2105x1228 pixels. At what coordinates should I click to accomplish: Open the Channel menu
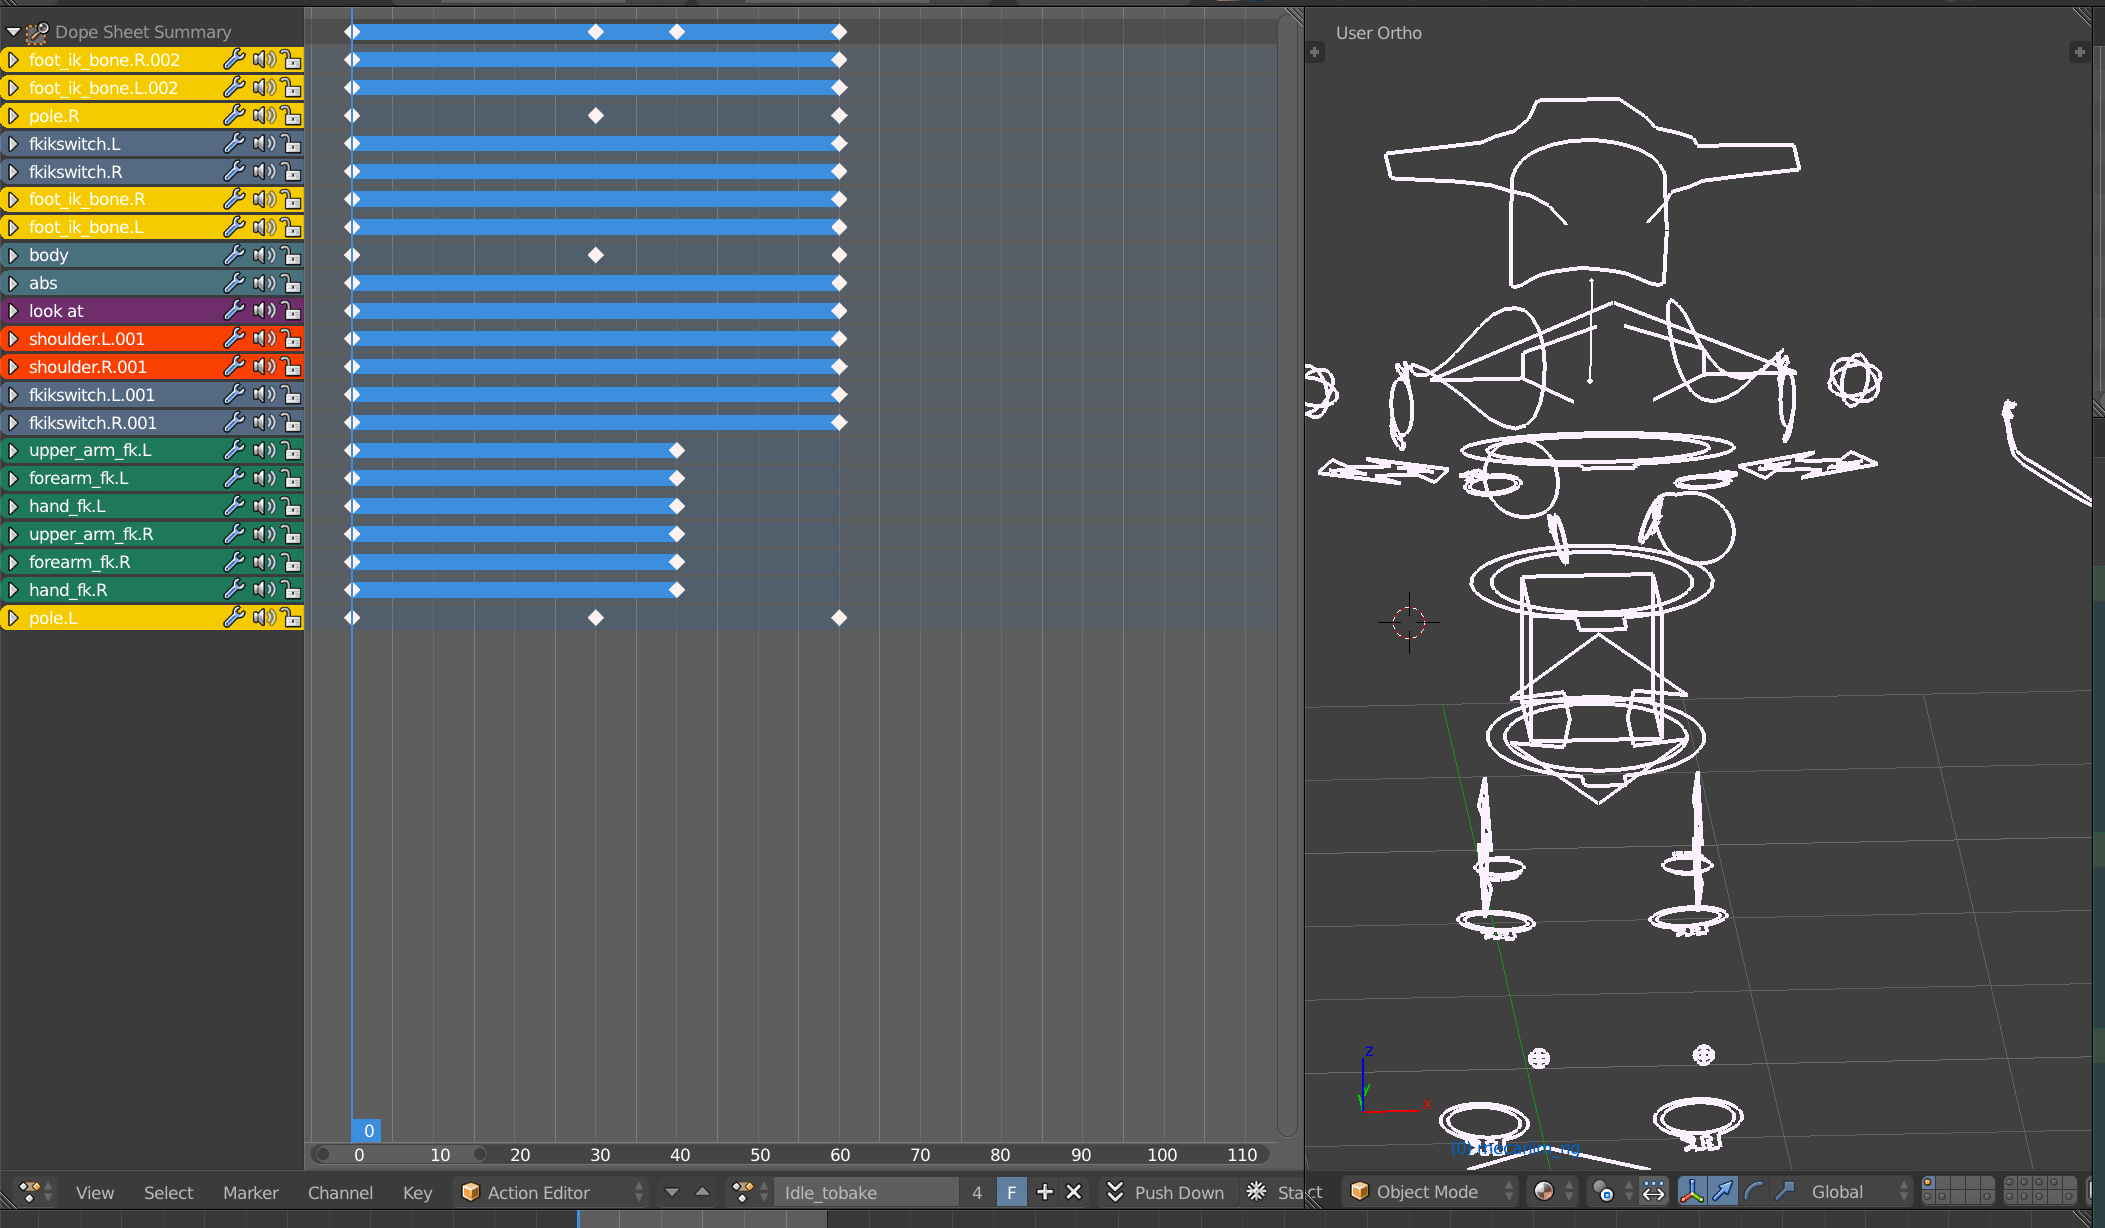340,1192
